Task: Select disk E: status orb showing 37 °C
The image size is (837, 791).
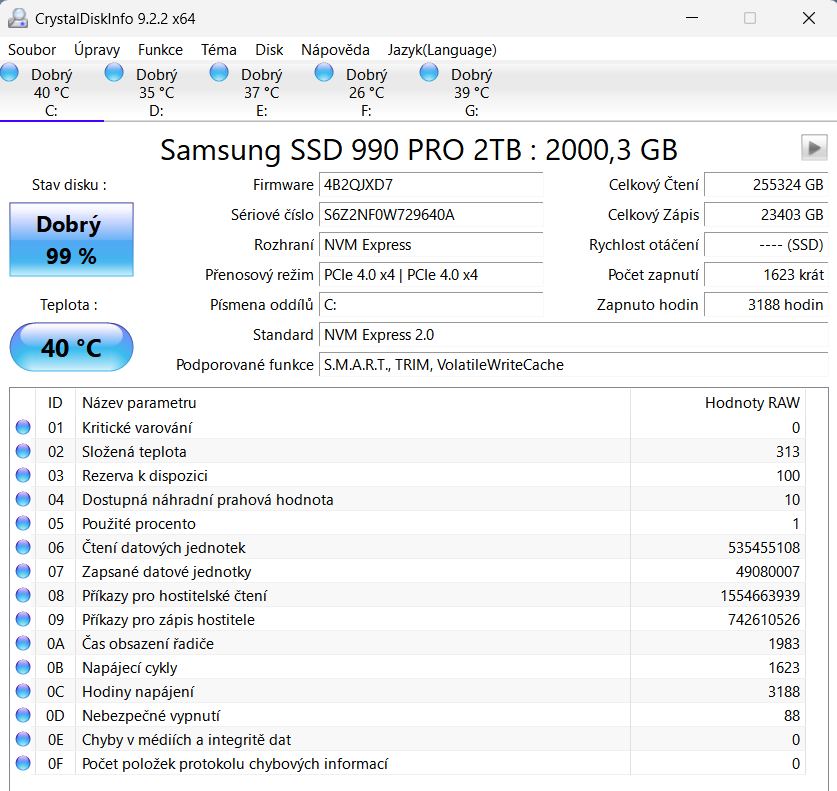Action: point(219,73)
